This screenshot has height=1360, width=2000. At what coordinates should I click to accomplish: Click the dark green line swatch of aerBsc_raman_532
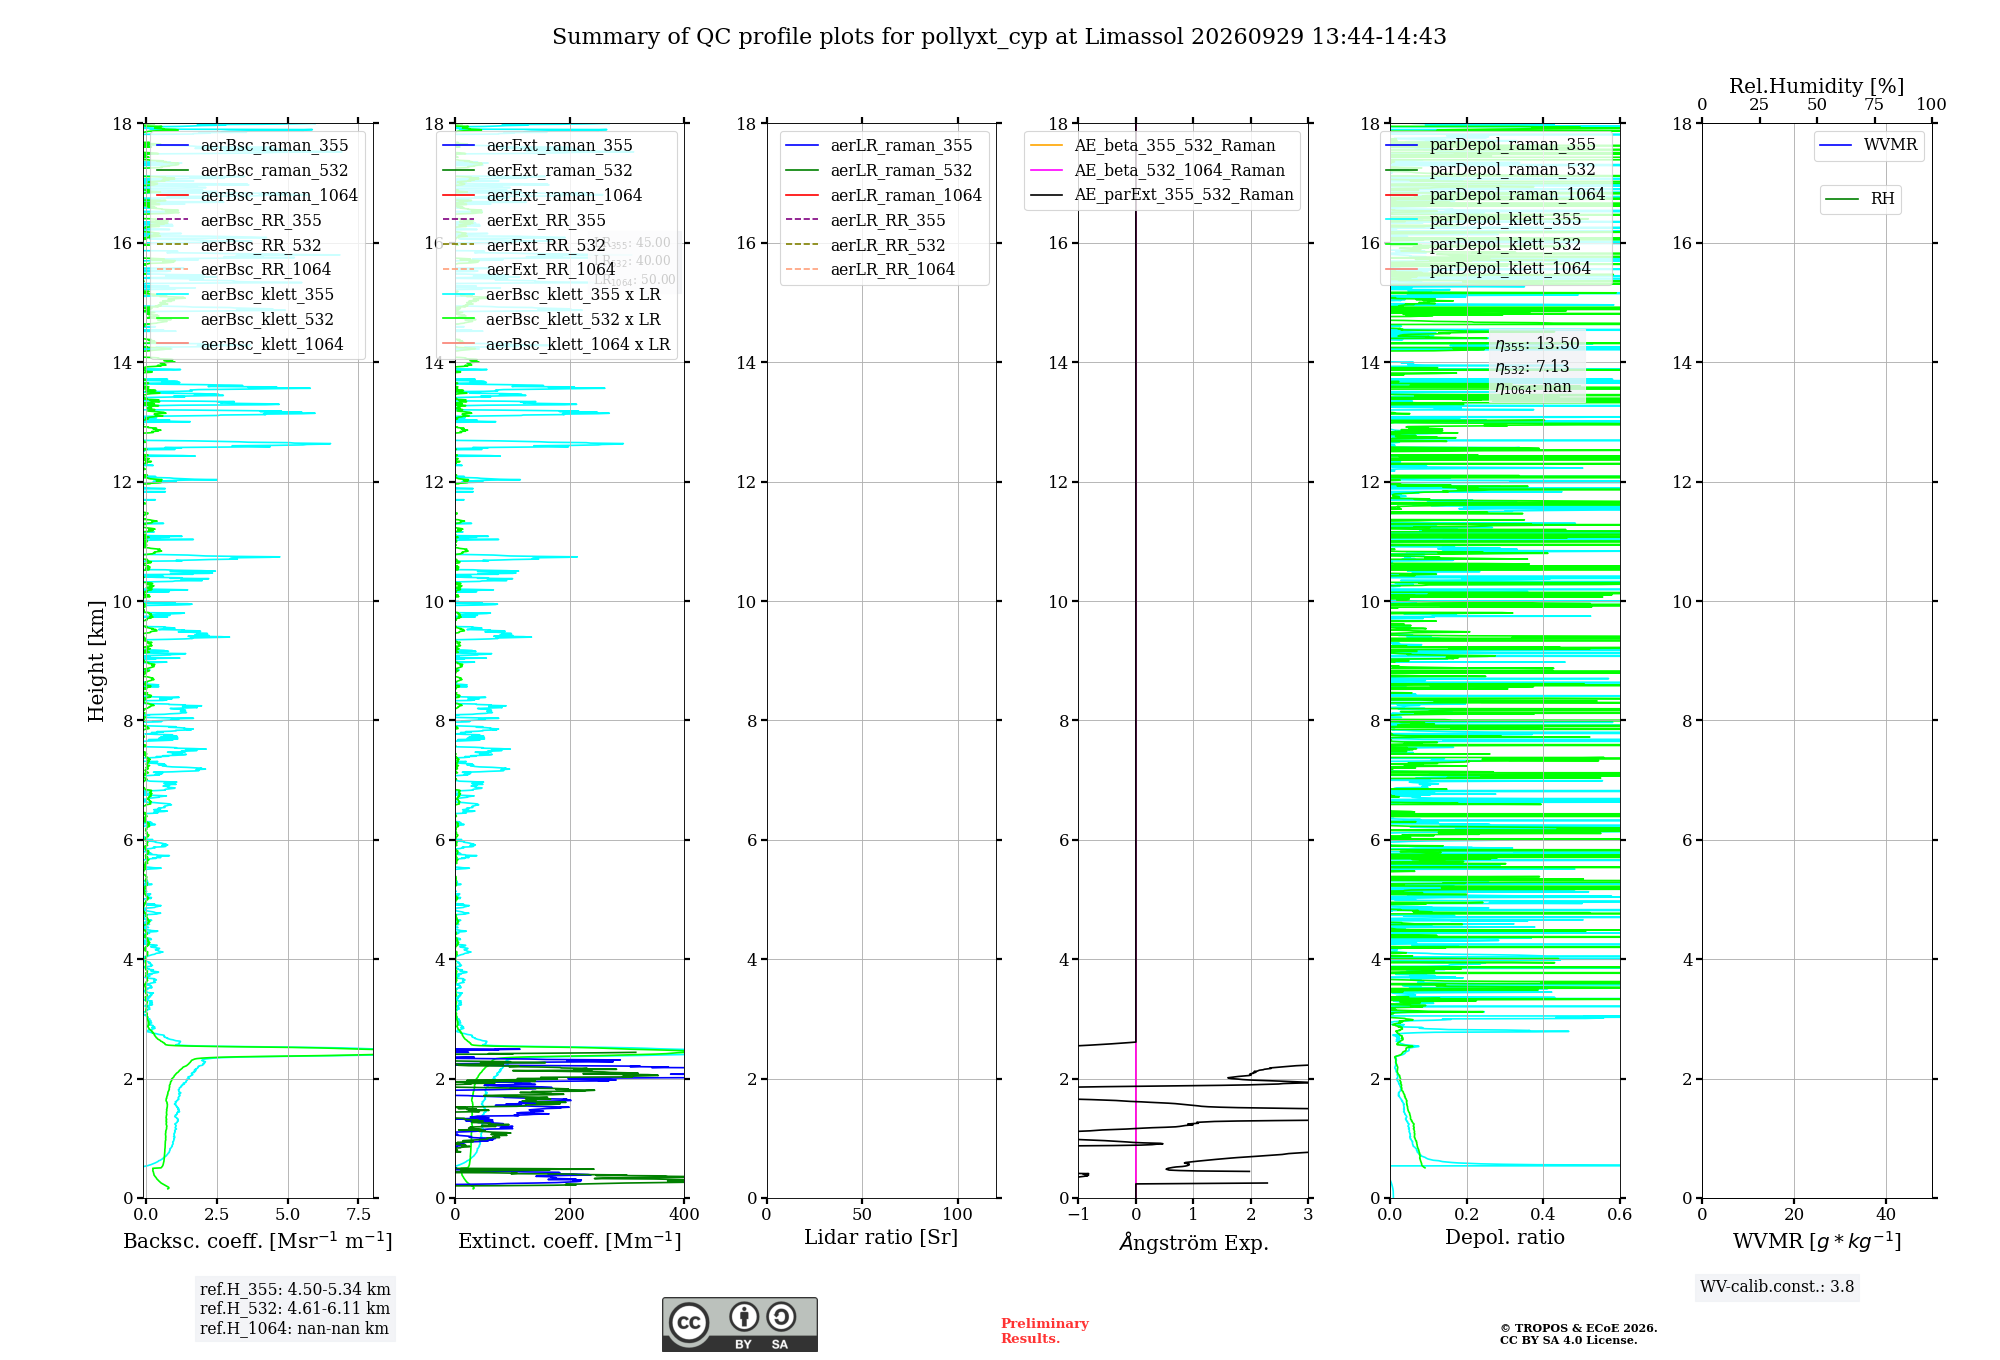click(x=173, y=171)
